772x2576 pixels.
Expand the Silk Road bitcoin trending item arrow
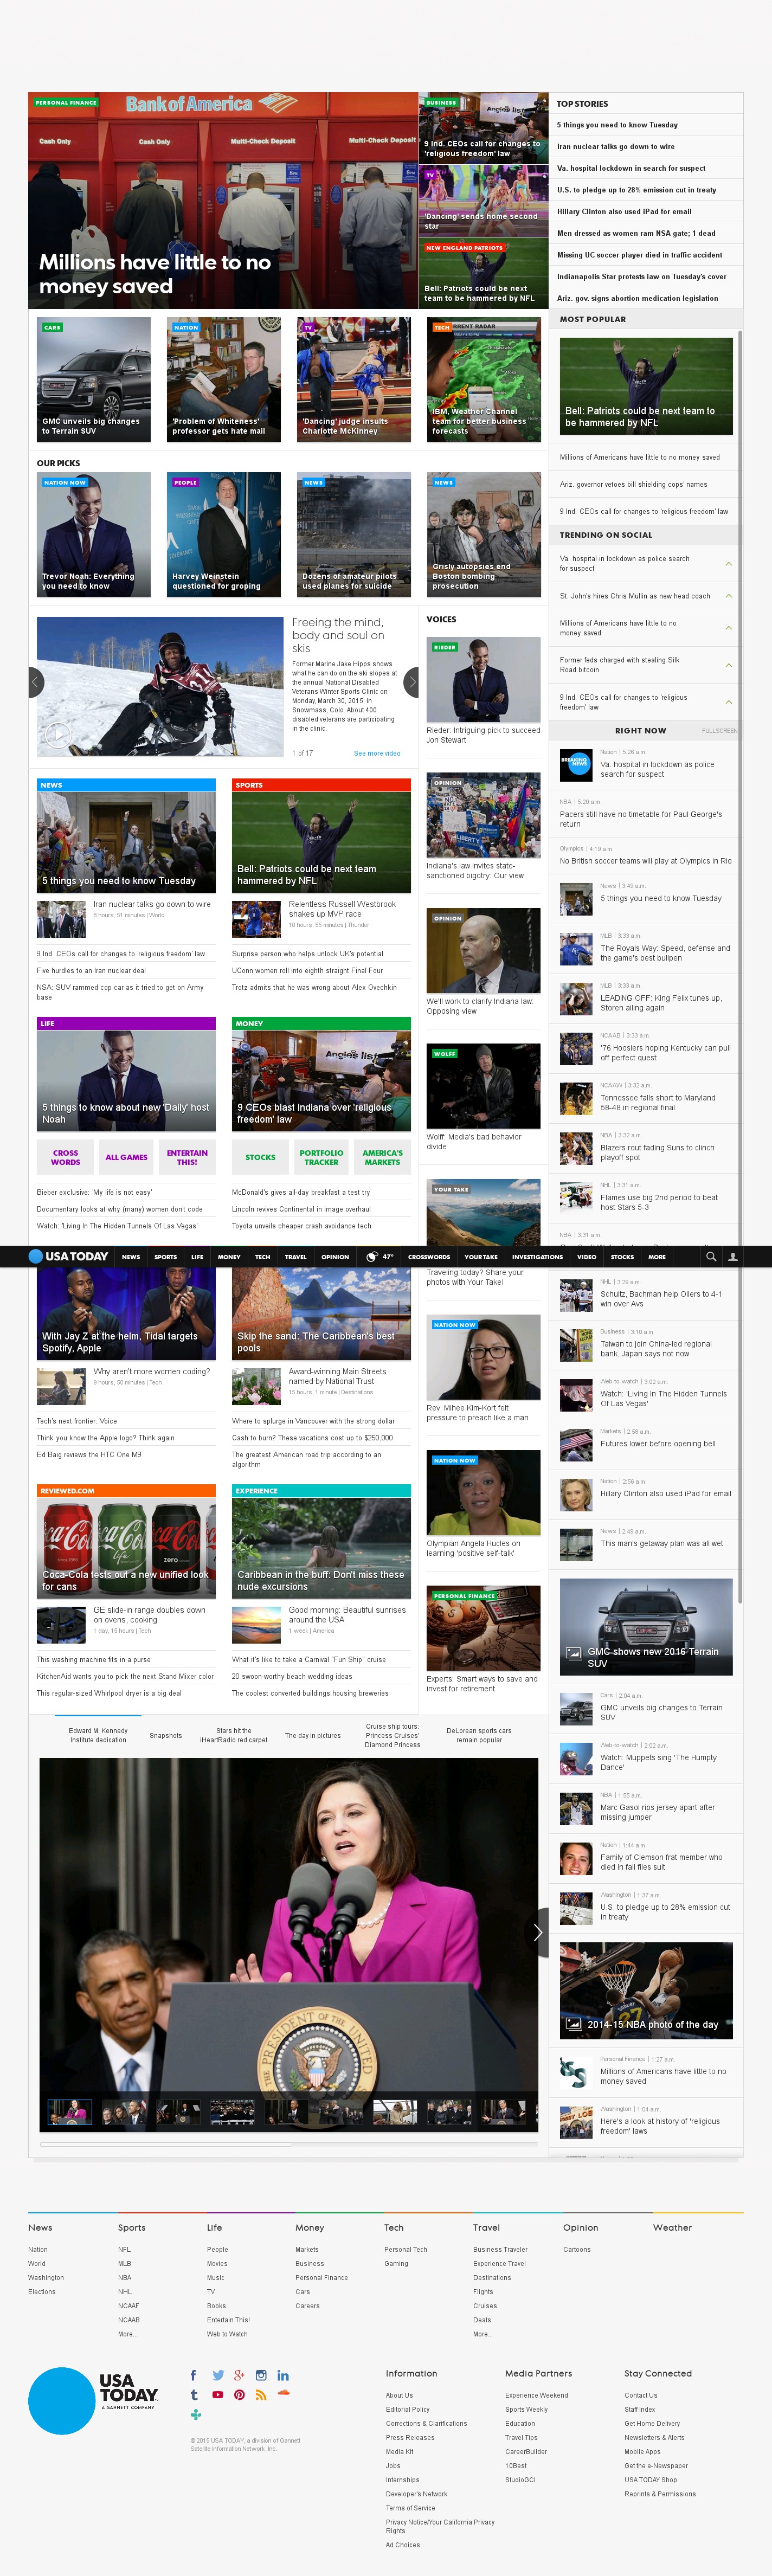click(728, 665)
